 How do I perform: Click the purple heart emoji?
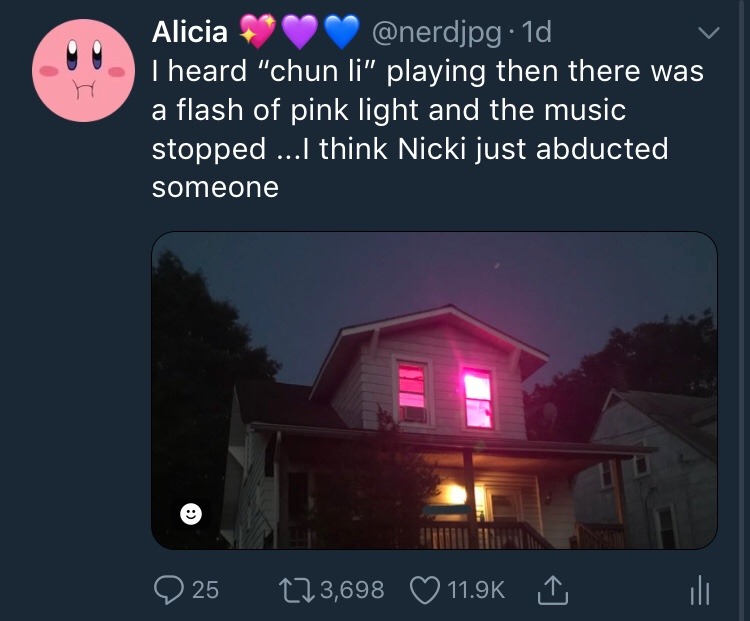pos(299,32)
